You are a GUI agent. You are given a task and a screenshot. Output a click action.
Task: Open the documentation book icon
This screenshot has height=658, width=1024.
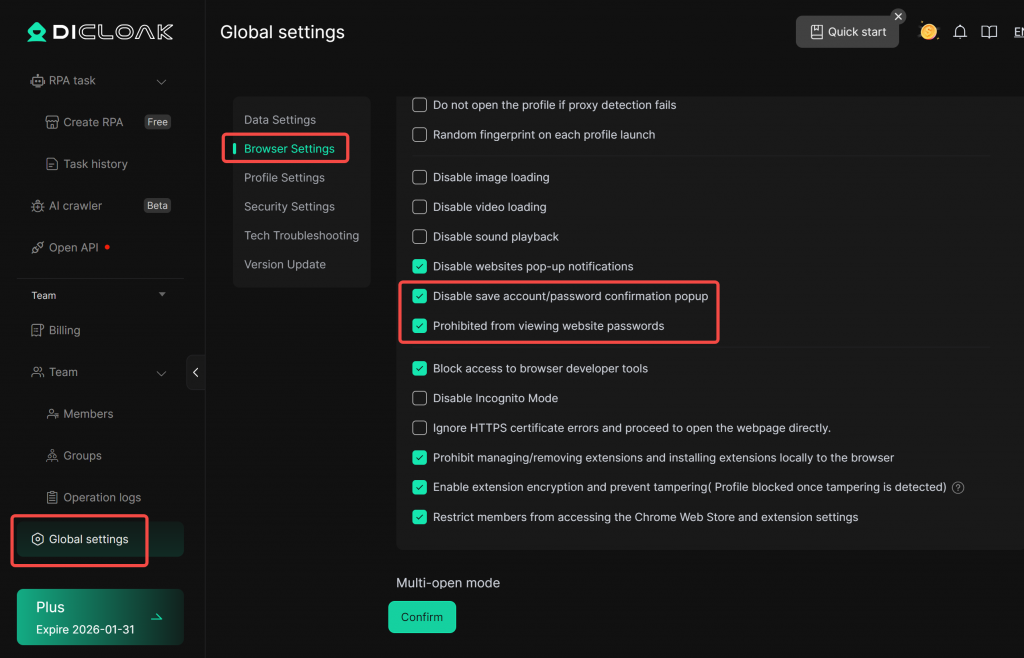coord(989,32)
